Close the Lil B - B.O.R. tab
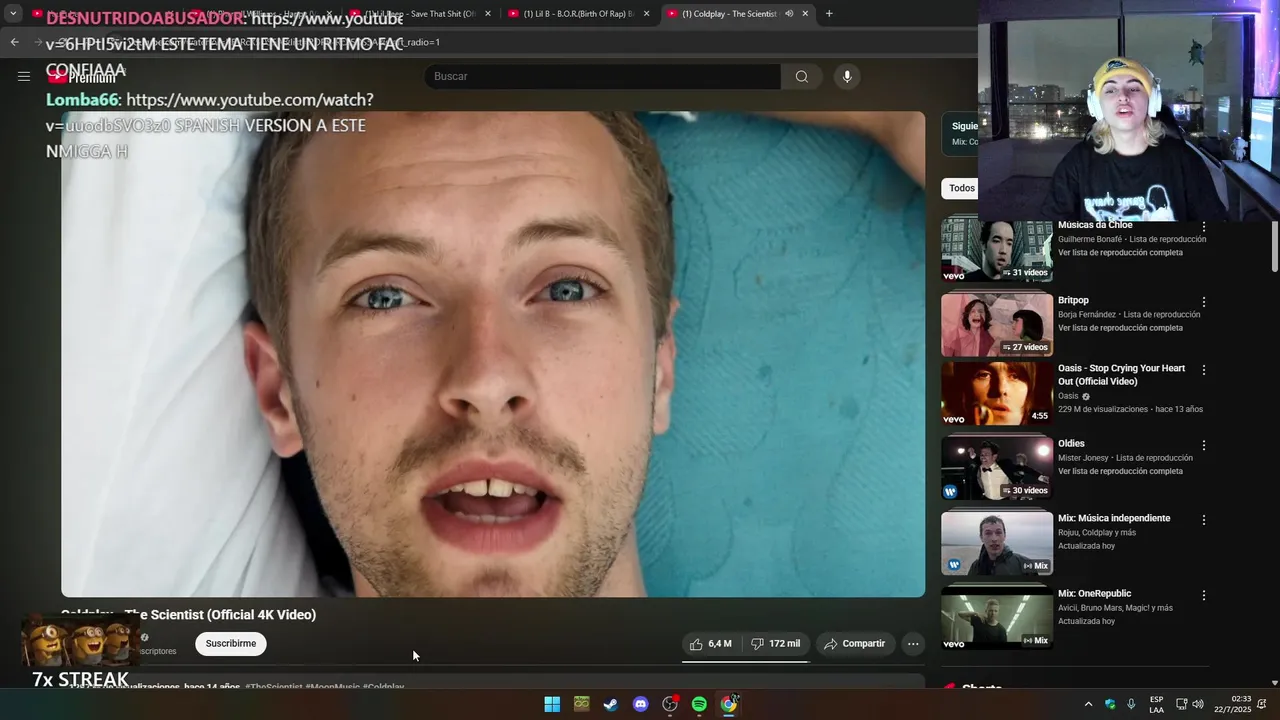 pos(646,14)
